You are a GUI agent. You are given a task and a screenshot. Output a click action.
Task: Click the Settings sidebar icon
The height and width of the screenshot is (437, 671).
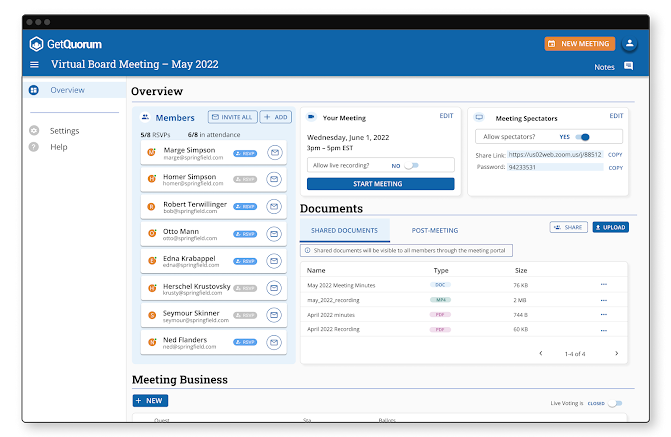pos(34,131)
